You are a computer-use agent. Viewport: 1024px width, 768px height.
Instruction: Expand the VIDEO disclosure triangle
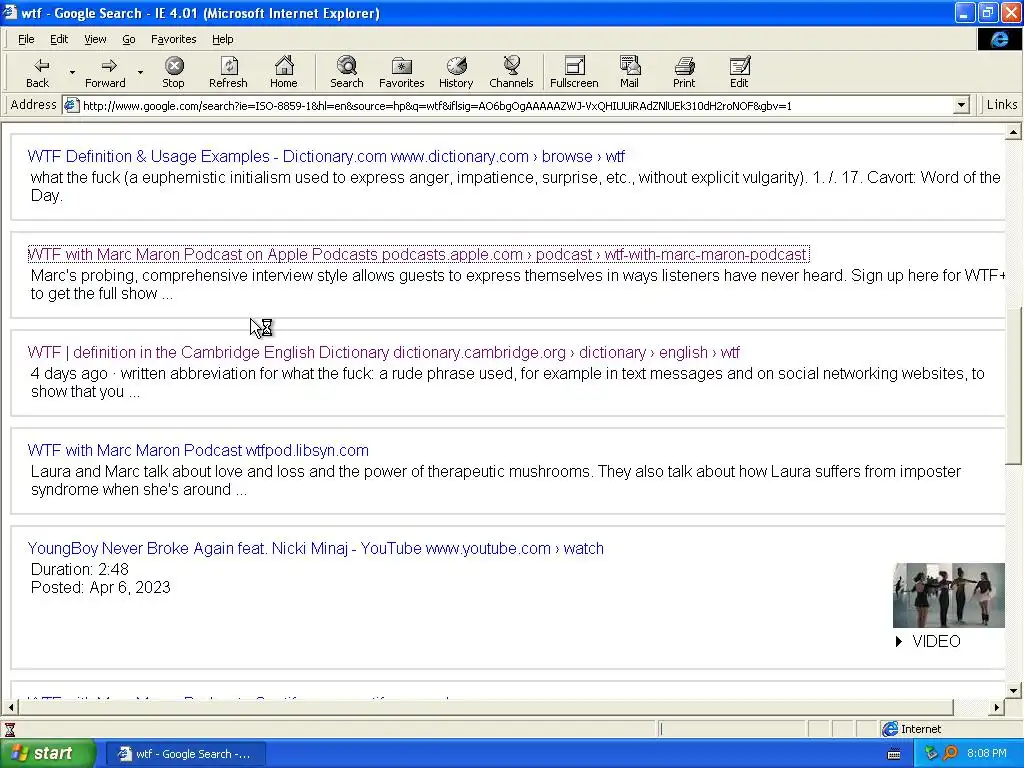(x=899, y=641)
